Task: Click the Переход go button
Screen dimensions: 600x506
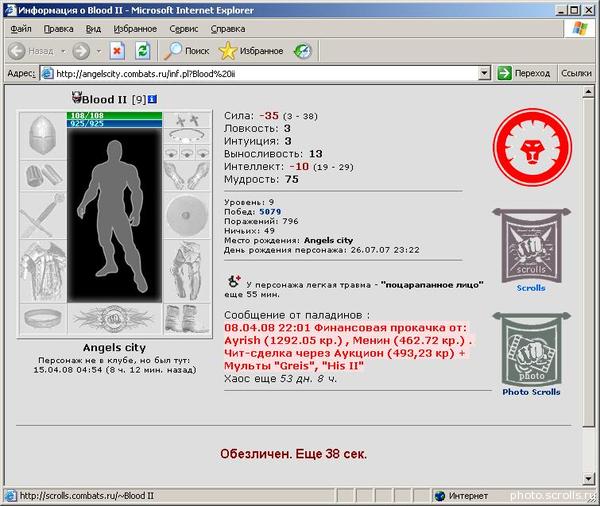Action: pos(524,73)
